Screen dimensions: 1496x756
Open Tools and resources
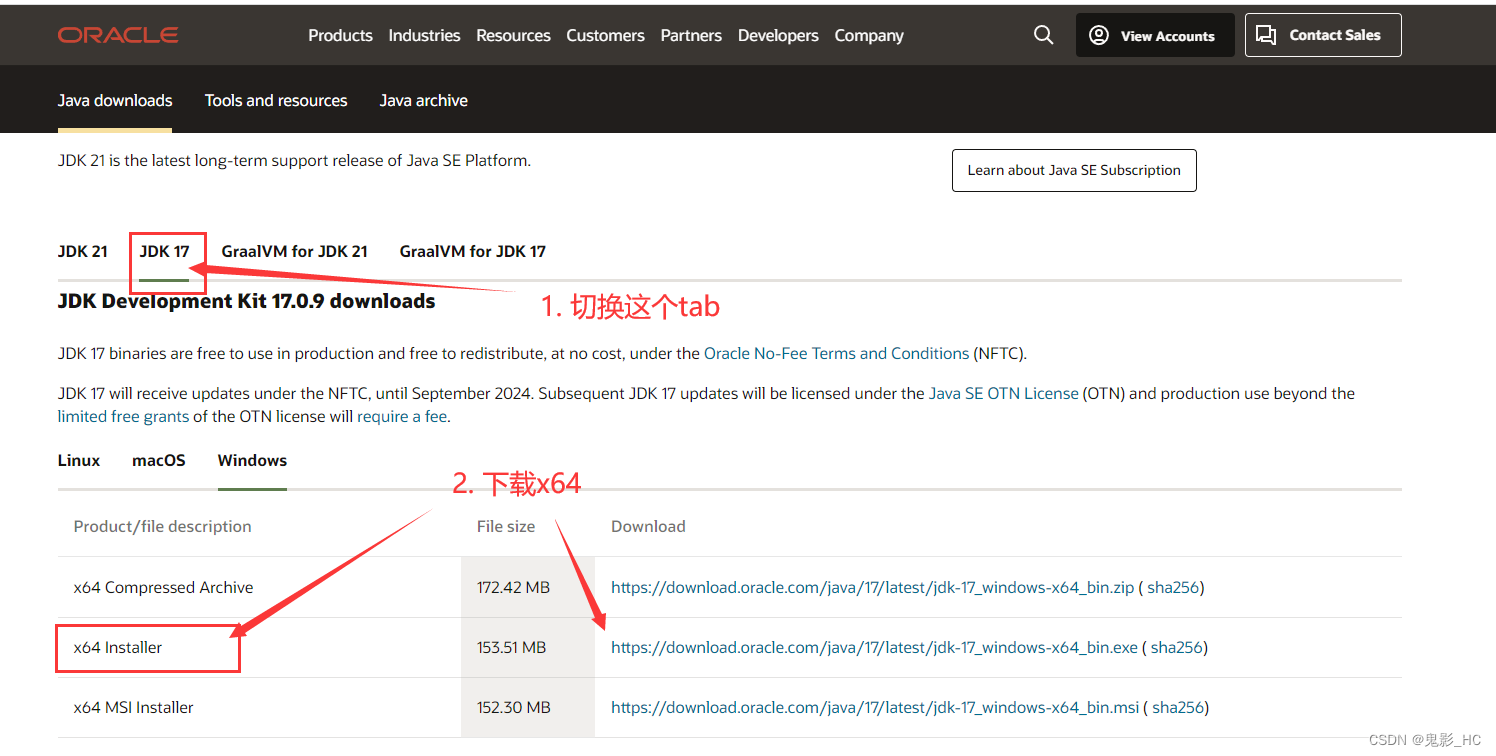pos(276,100)
